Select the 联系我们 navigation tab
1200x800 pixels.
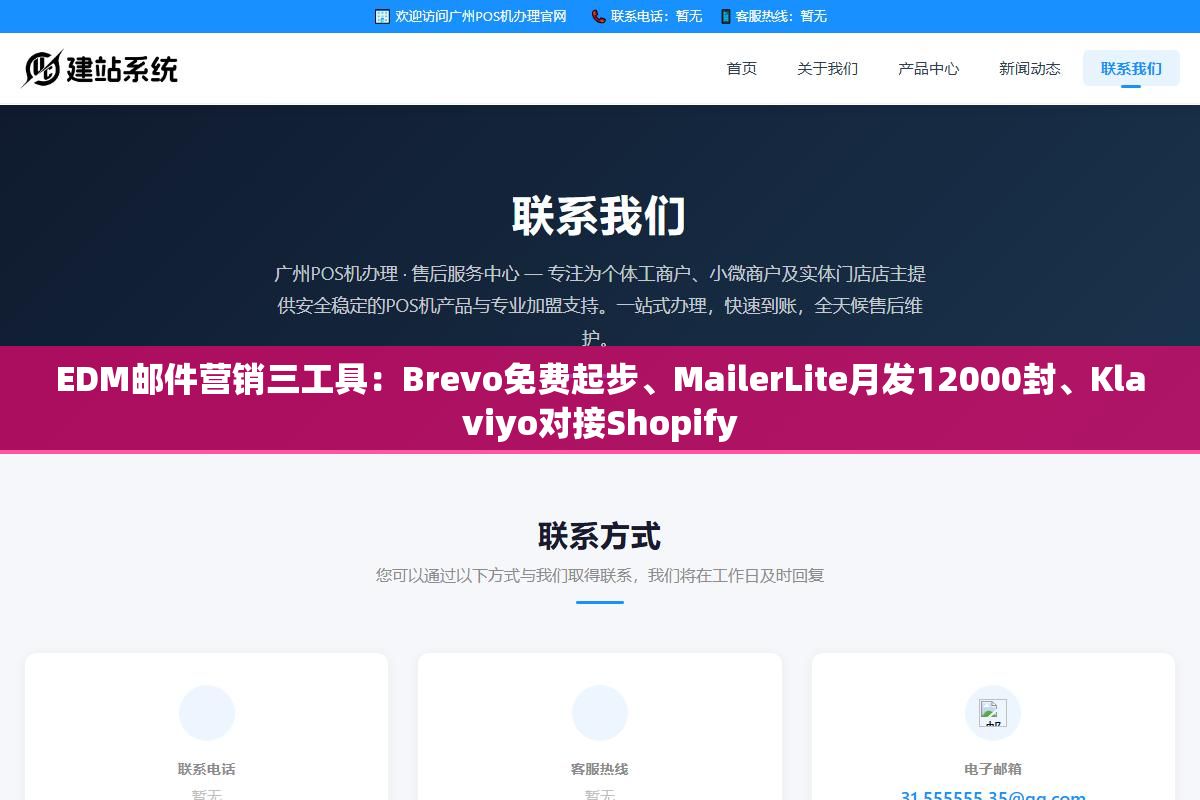tap(1131, 68)
